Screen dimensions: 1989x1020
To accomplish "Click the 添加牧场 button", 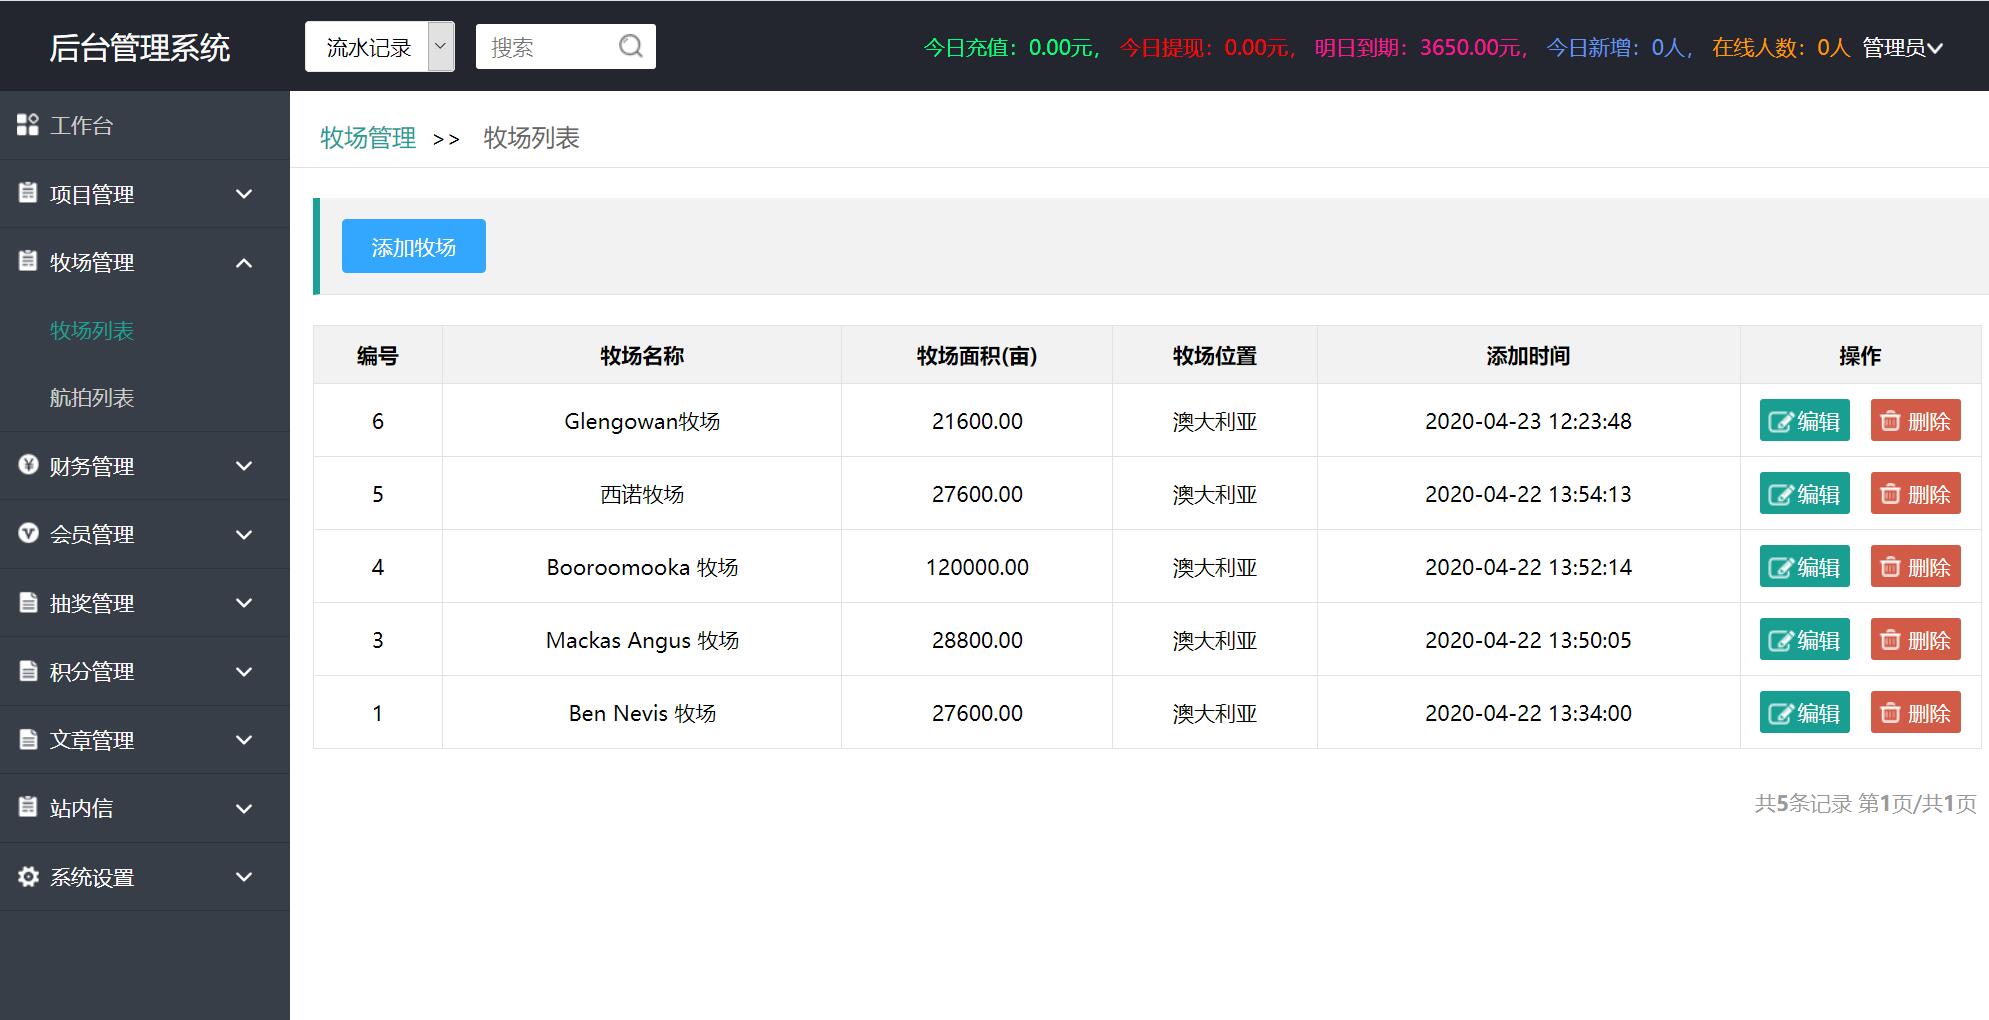I will [413, 245].
